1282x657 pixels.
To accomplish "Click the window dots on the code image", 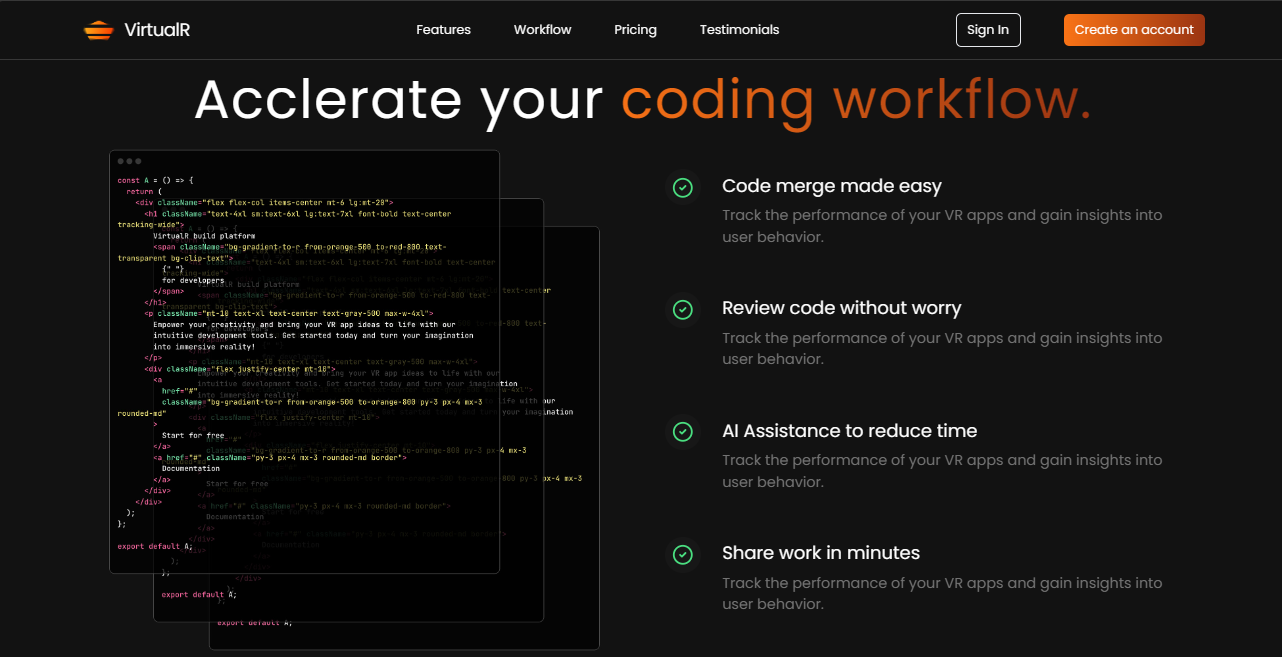I will pyautogui.click(x=129, y=161).
